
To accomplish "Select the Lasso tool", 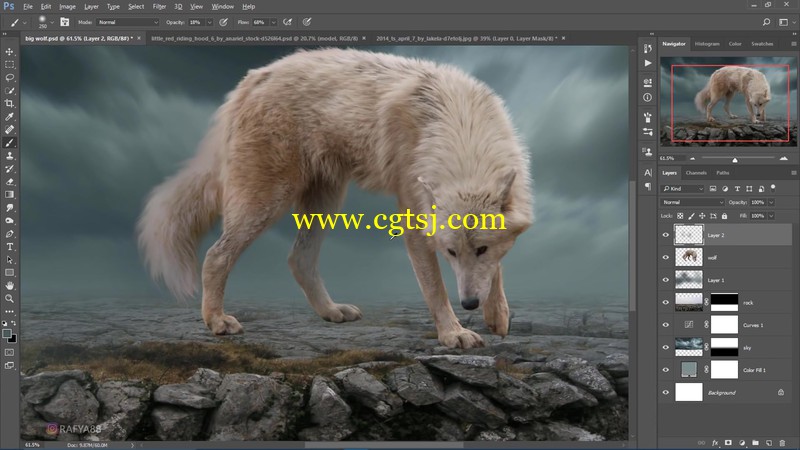I will coord(10,78).
